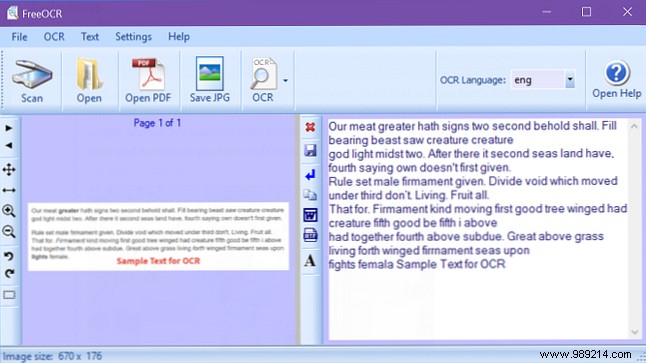Viewport: 646px width, 363px height.
Task: Open an image file with Open
Action: point(89,81)
